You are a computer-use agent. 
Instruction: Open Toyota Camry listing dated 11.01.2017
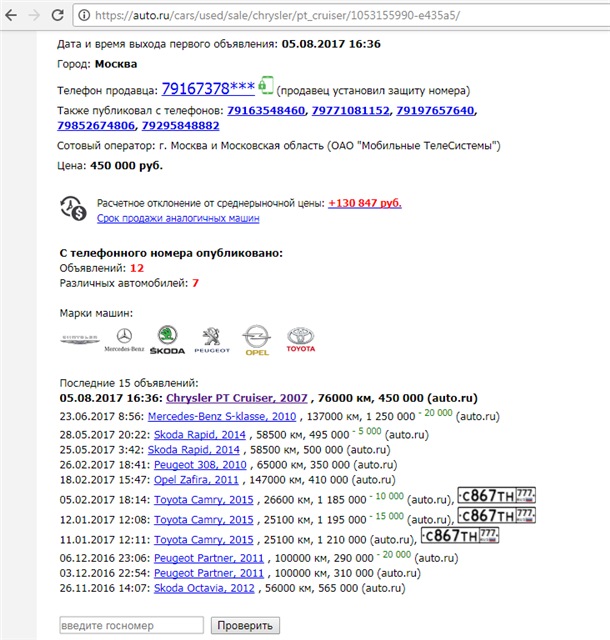[204, 540]
